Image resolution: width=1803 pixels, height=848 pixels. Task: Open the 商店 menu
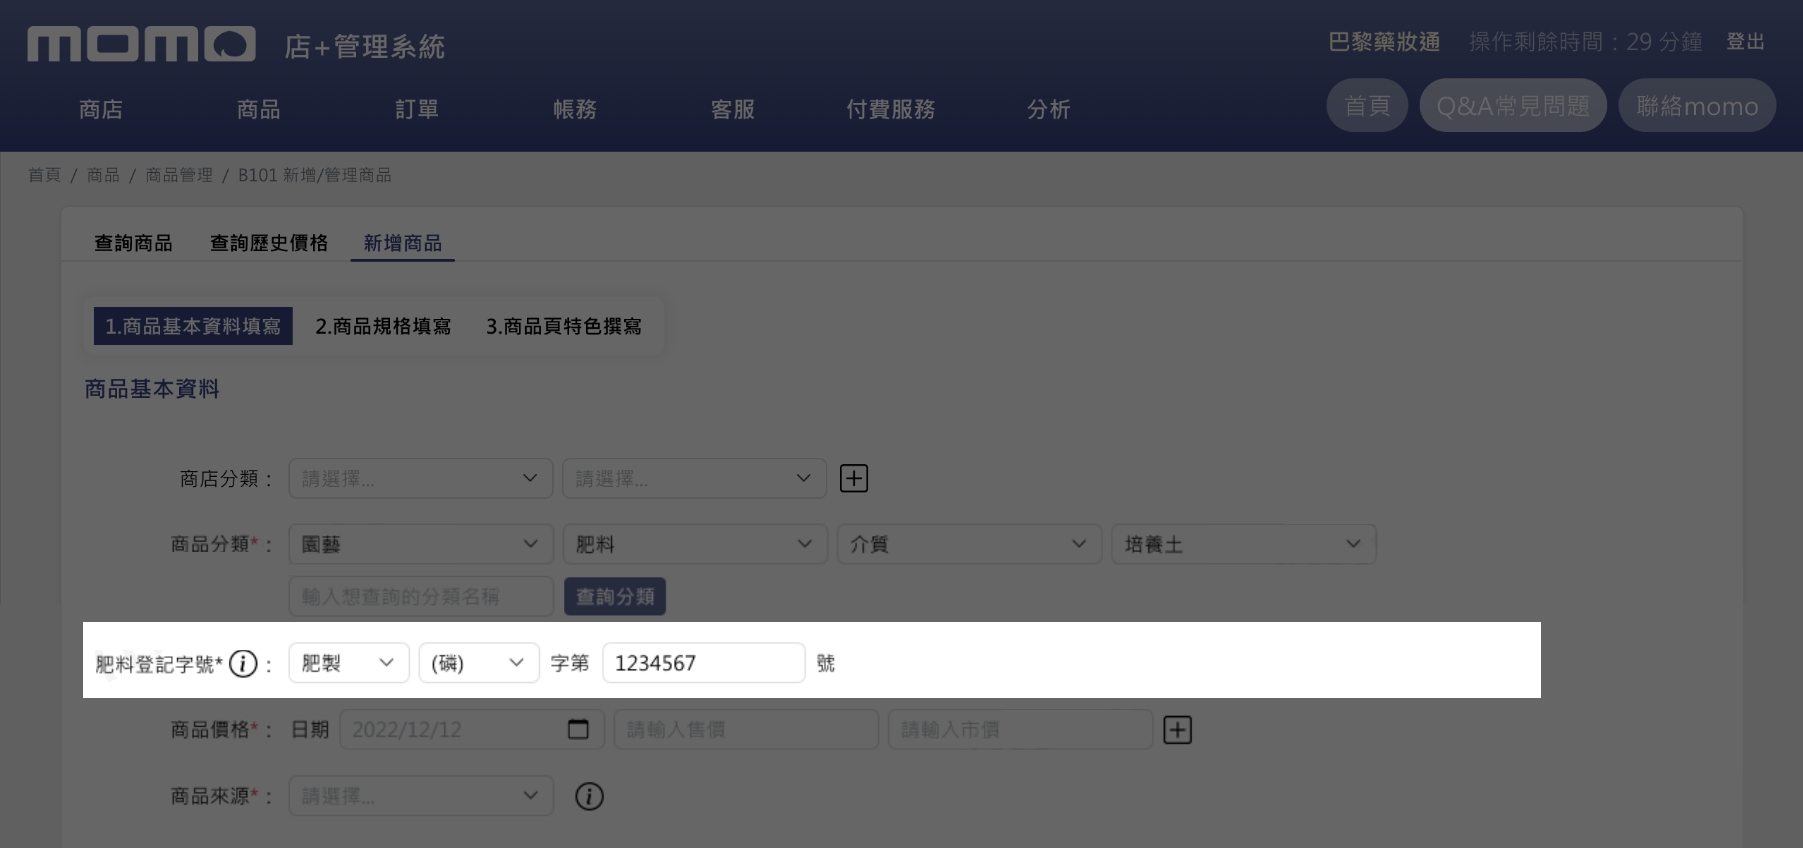point(101,109)
